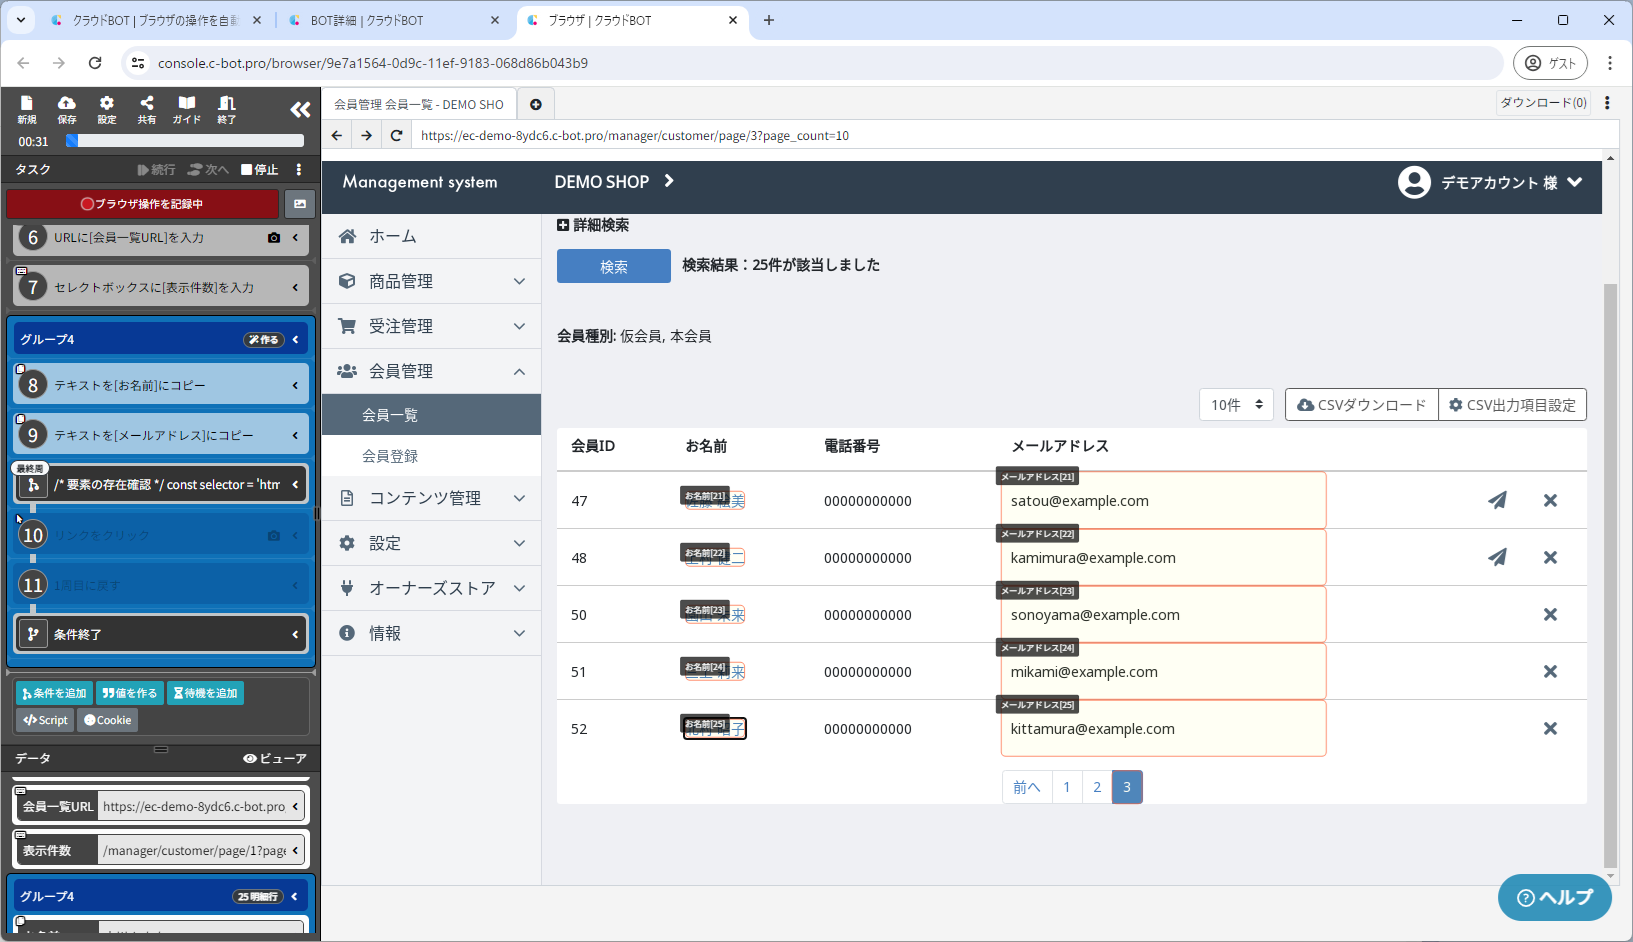Click the ヘルプ help bubble
The height and width of the screenshot is (942, 1633).
[x=1555, y=897]
